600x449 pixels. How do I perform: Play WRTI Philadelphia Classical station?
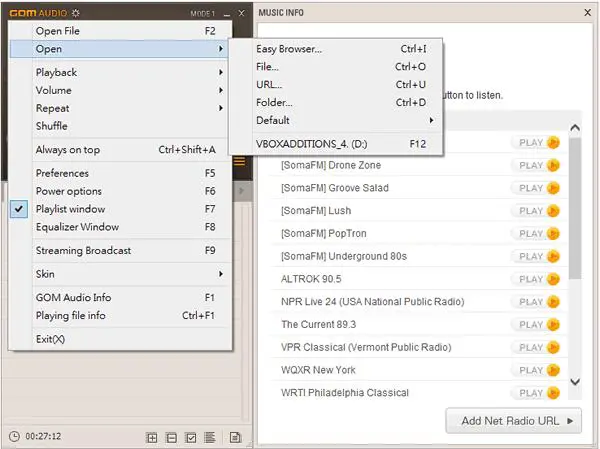pyautogui.click(x=535, y=393)
